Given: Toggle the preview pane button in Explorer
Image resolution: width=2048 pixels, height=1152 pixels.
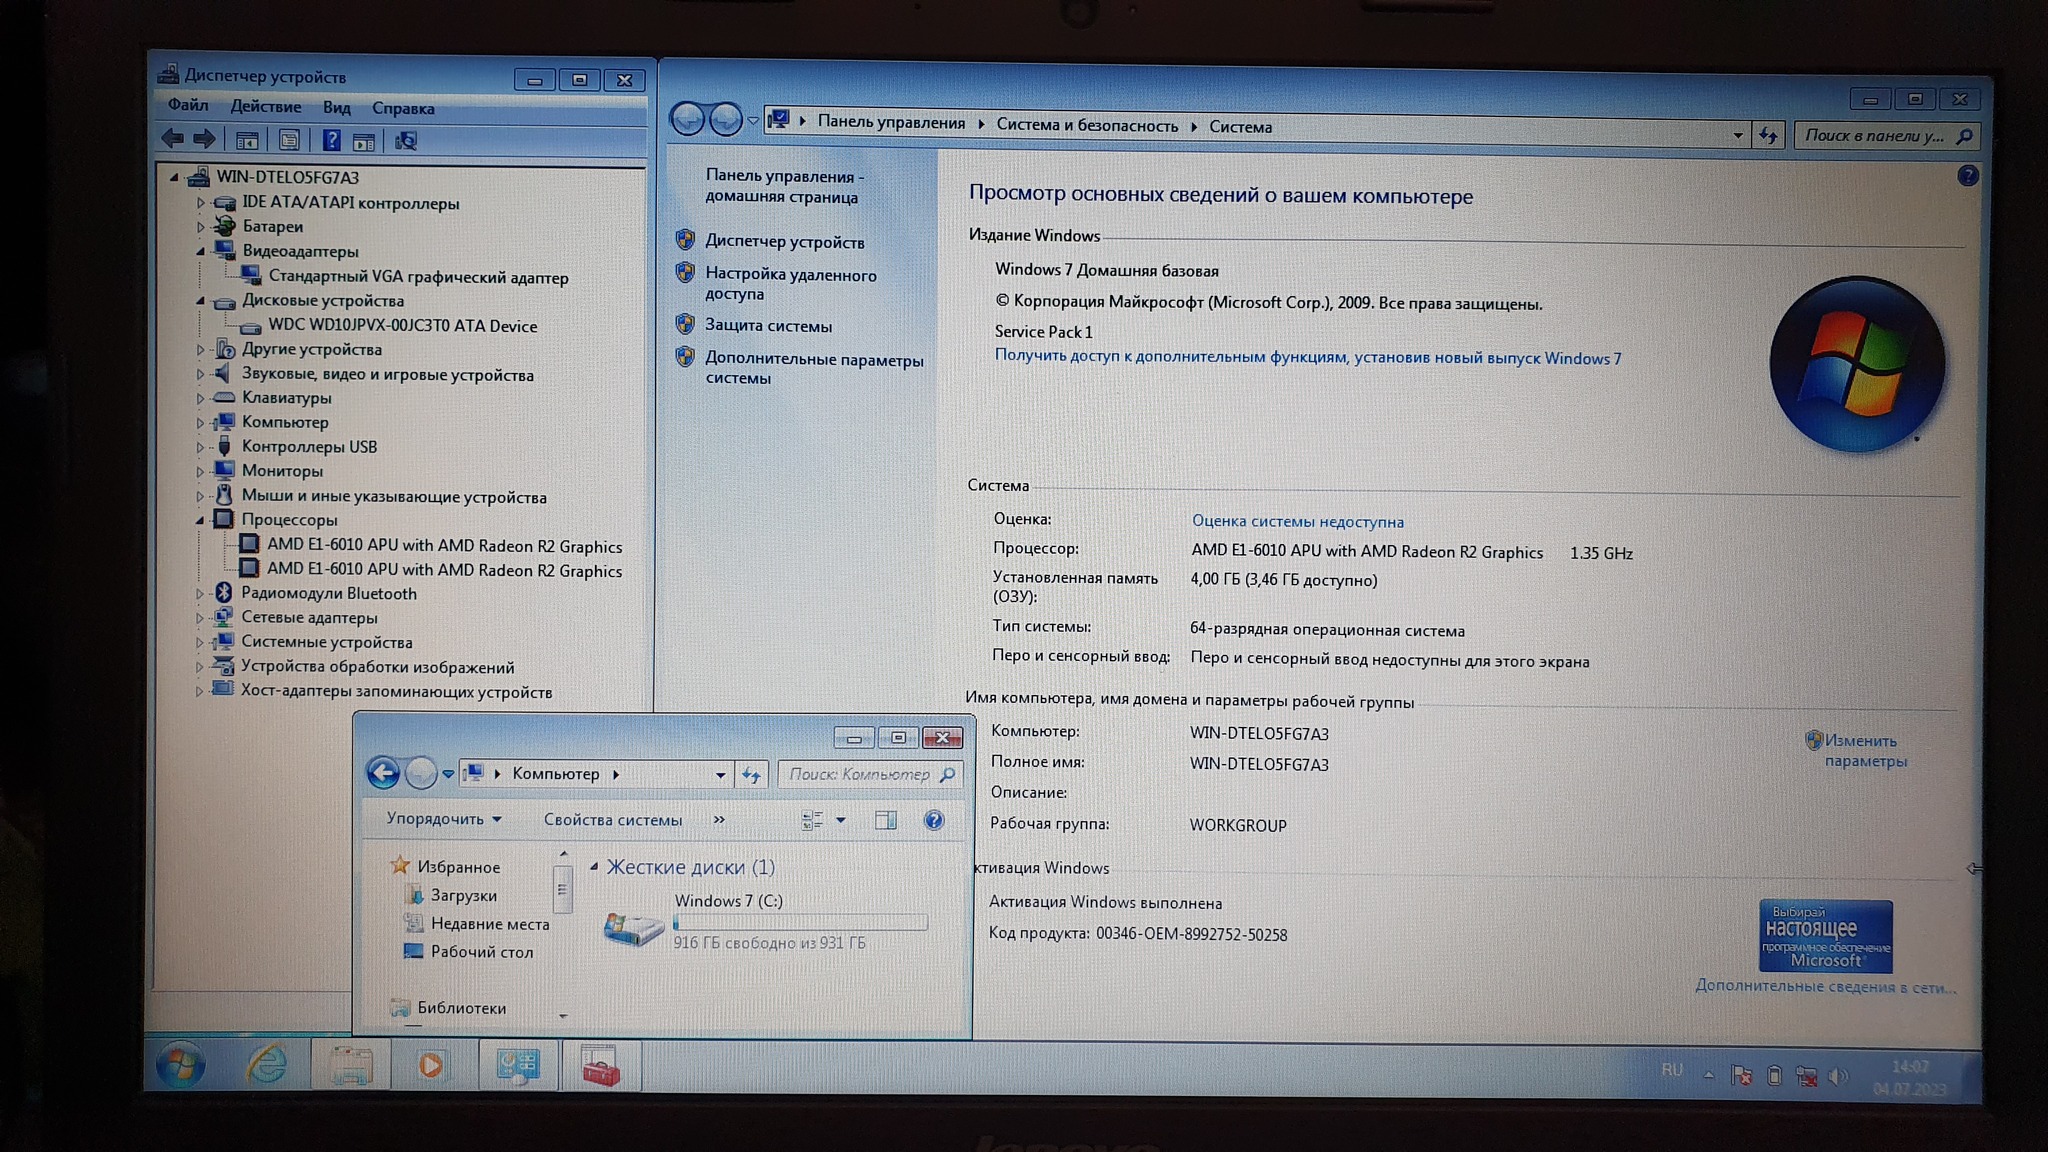Looking at the screenshot, I should [x=885, y=820].
